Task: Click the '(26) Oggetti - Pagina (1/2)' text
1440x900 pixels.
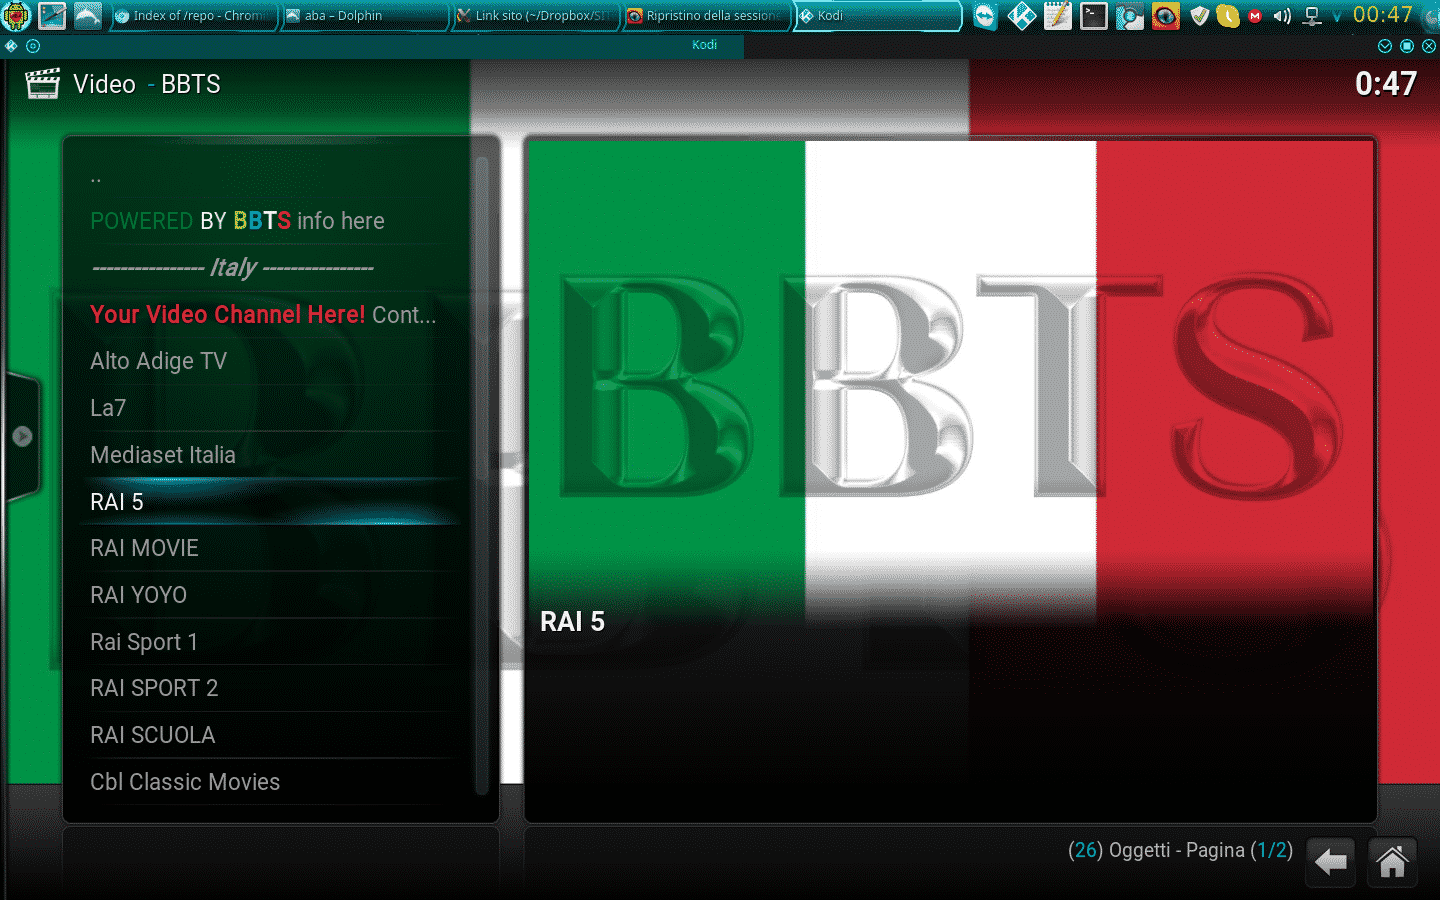Action: tap(1180, 850)
